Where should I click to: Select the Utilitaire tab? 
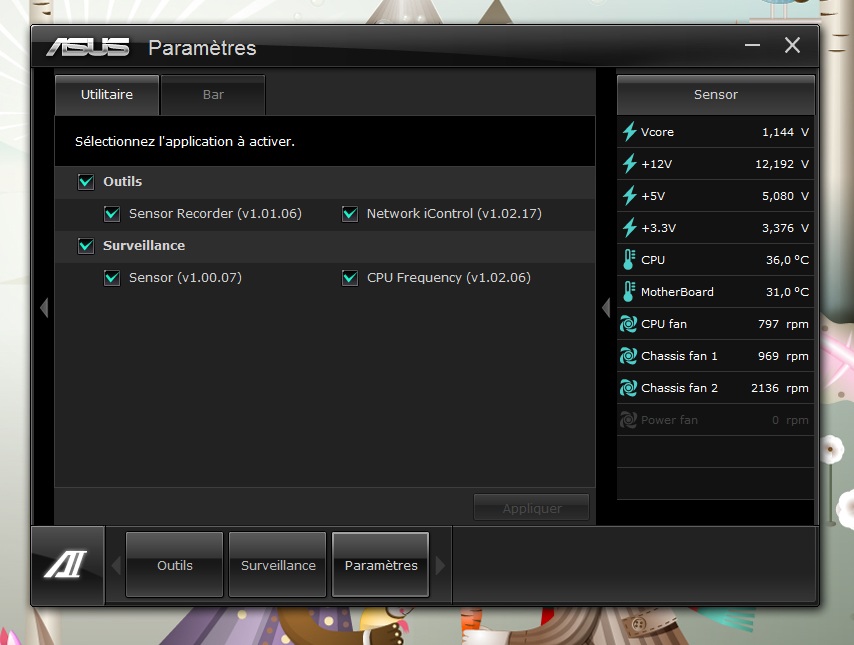click(107, 95)
